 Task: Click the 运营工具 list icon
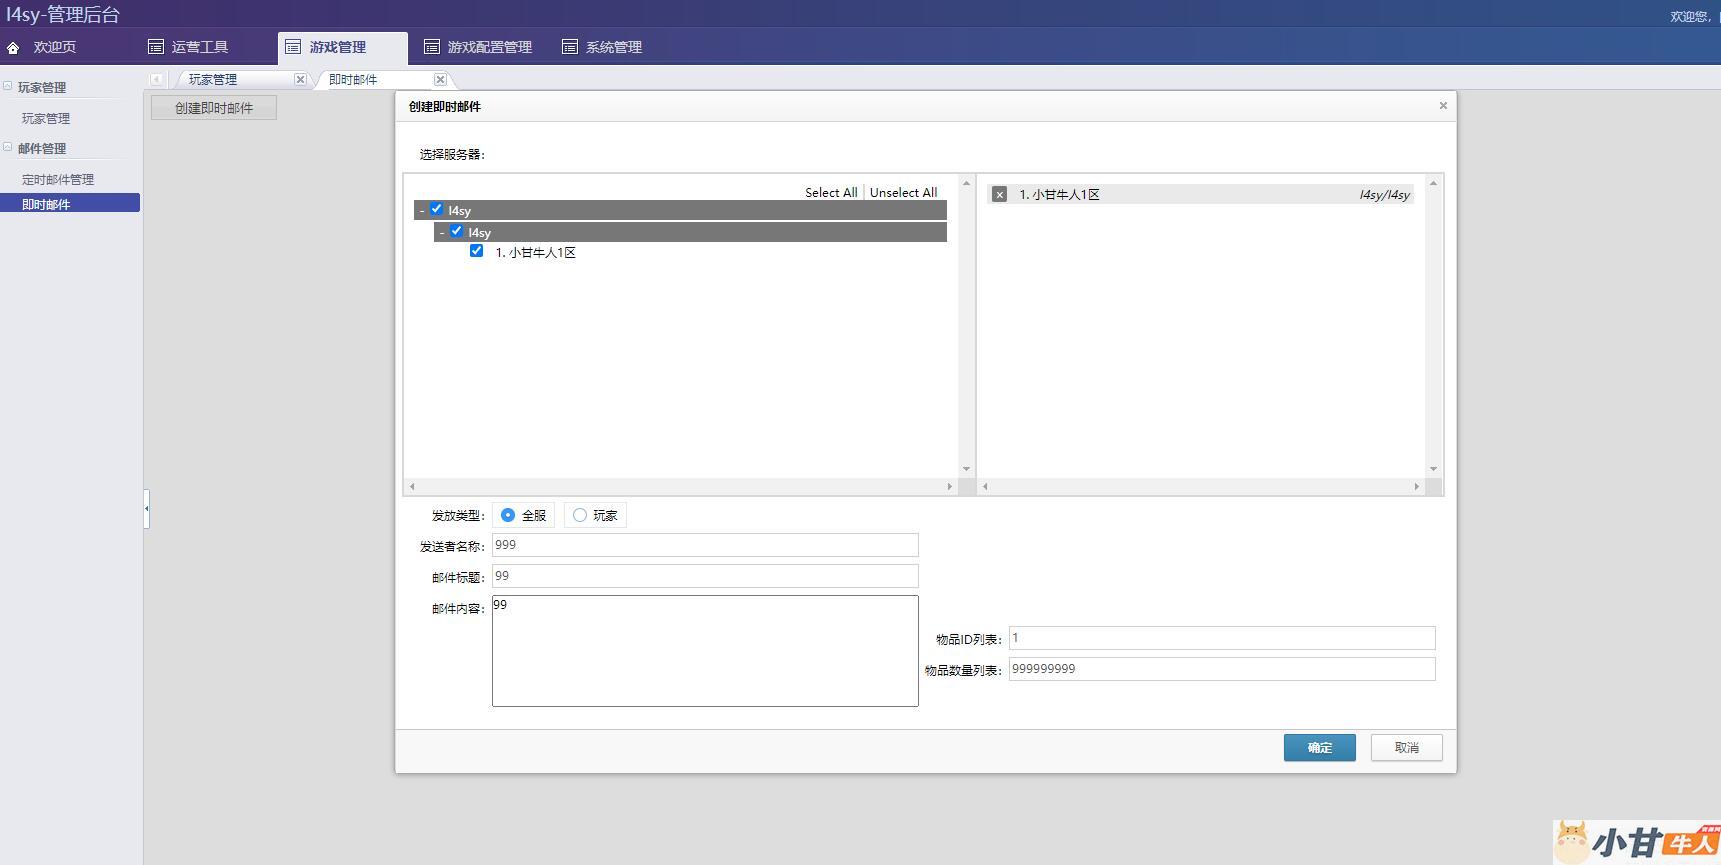pos(156,47)
